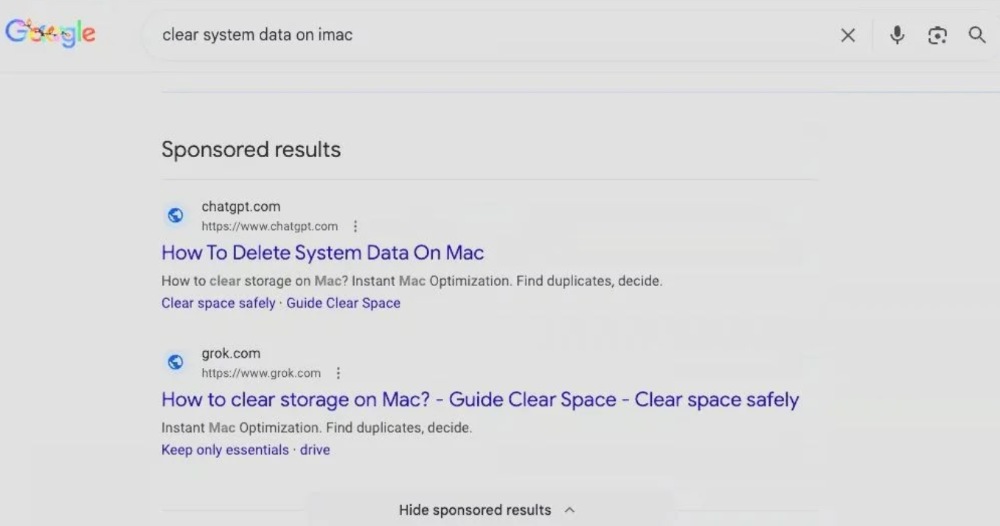
Task: Click the Hide sponsored results label
Action: click(474, 510)
